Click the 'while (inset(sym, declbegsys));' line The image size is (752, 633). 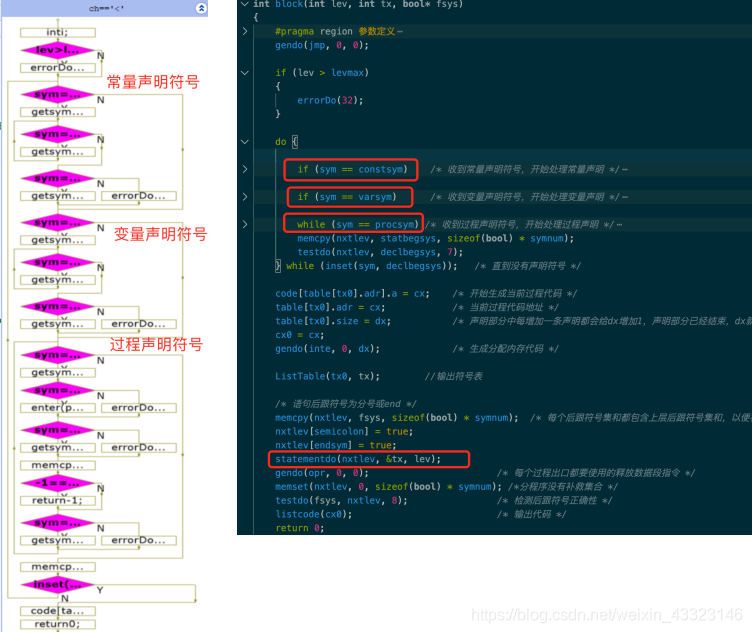tap(371, 266)
